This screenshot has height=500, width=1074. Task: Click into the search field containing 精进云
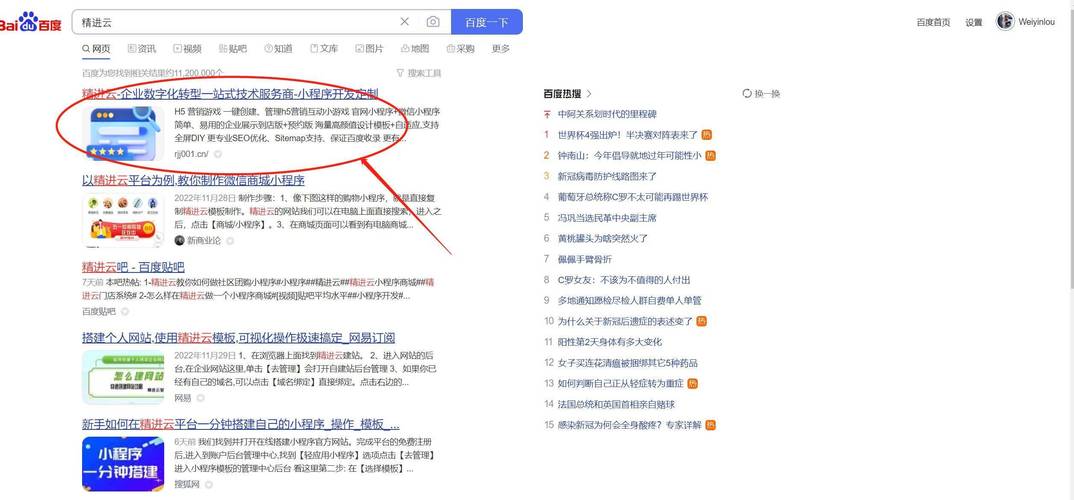(236, 22)
